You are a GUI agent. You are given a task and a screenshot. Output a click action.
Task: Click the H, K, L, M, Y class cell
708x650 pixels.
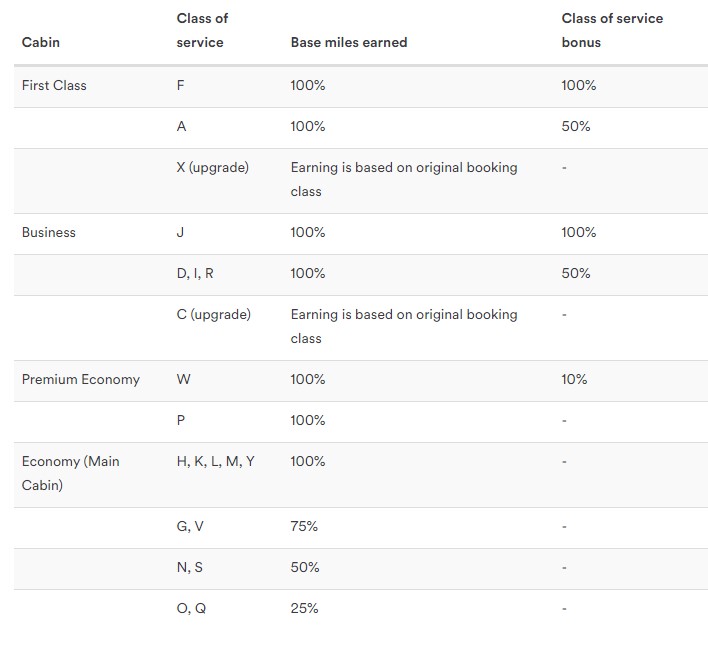pyautogui.click(x=216, y=461)
